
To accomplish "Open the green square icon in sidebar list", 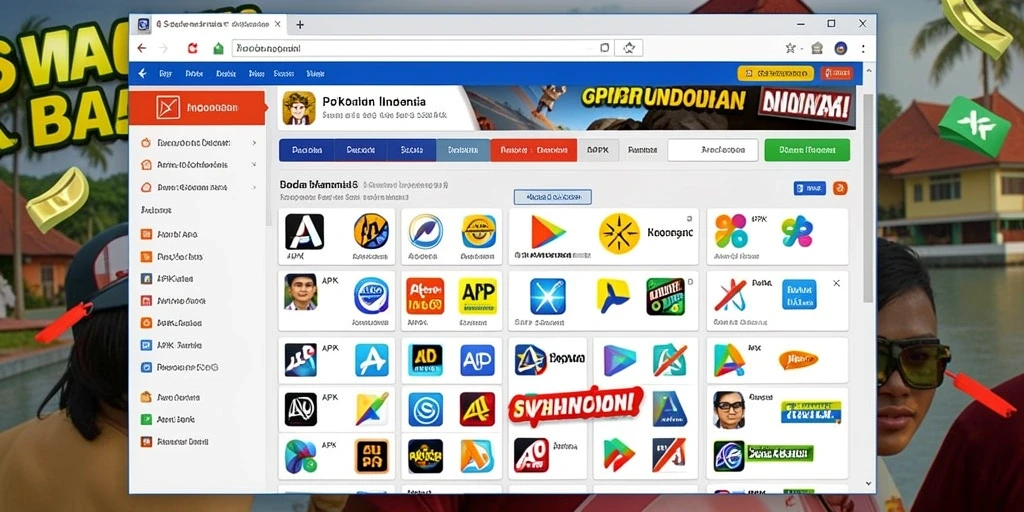I will click(x=146, y=419).
